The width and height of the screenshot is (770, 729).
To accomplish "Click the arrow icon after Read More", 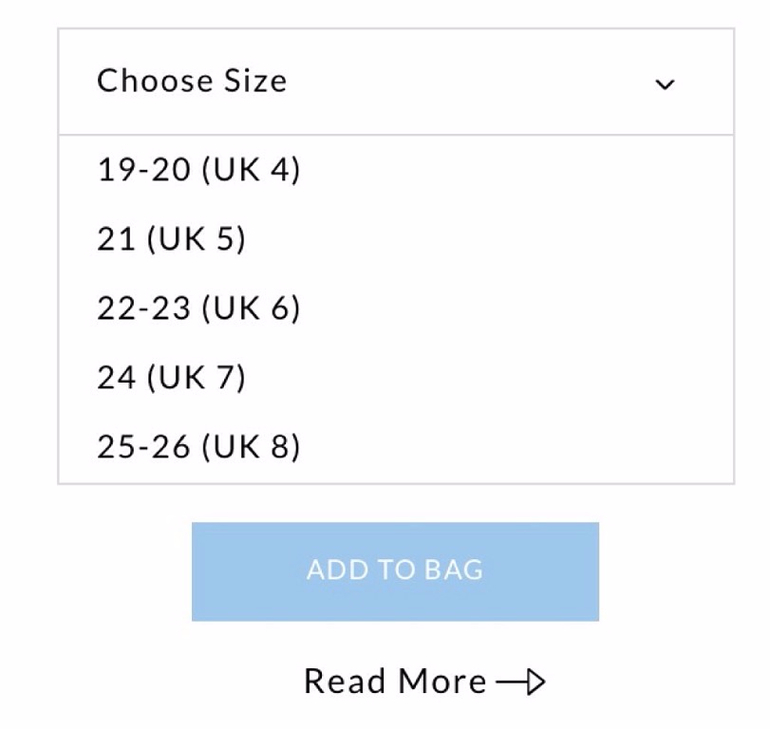I will 522,682.
